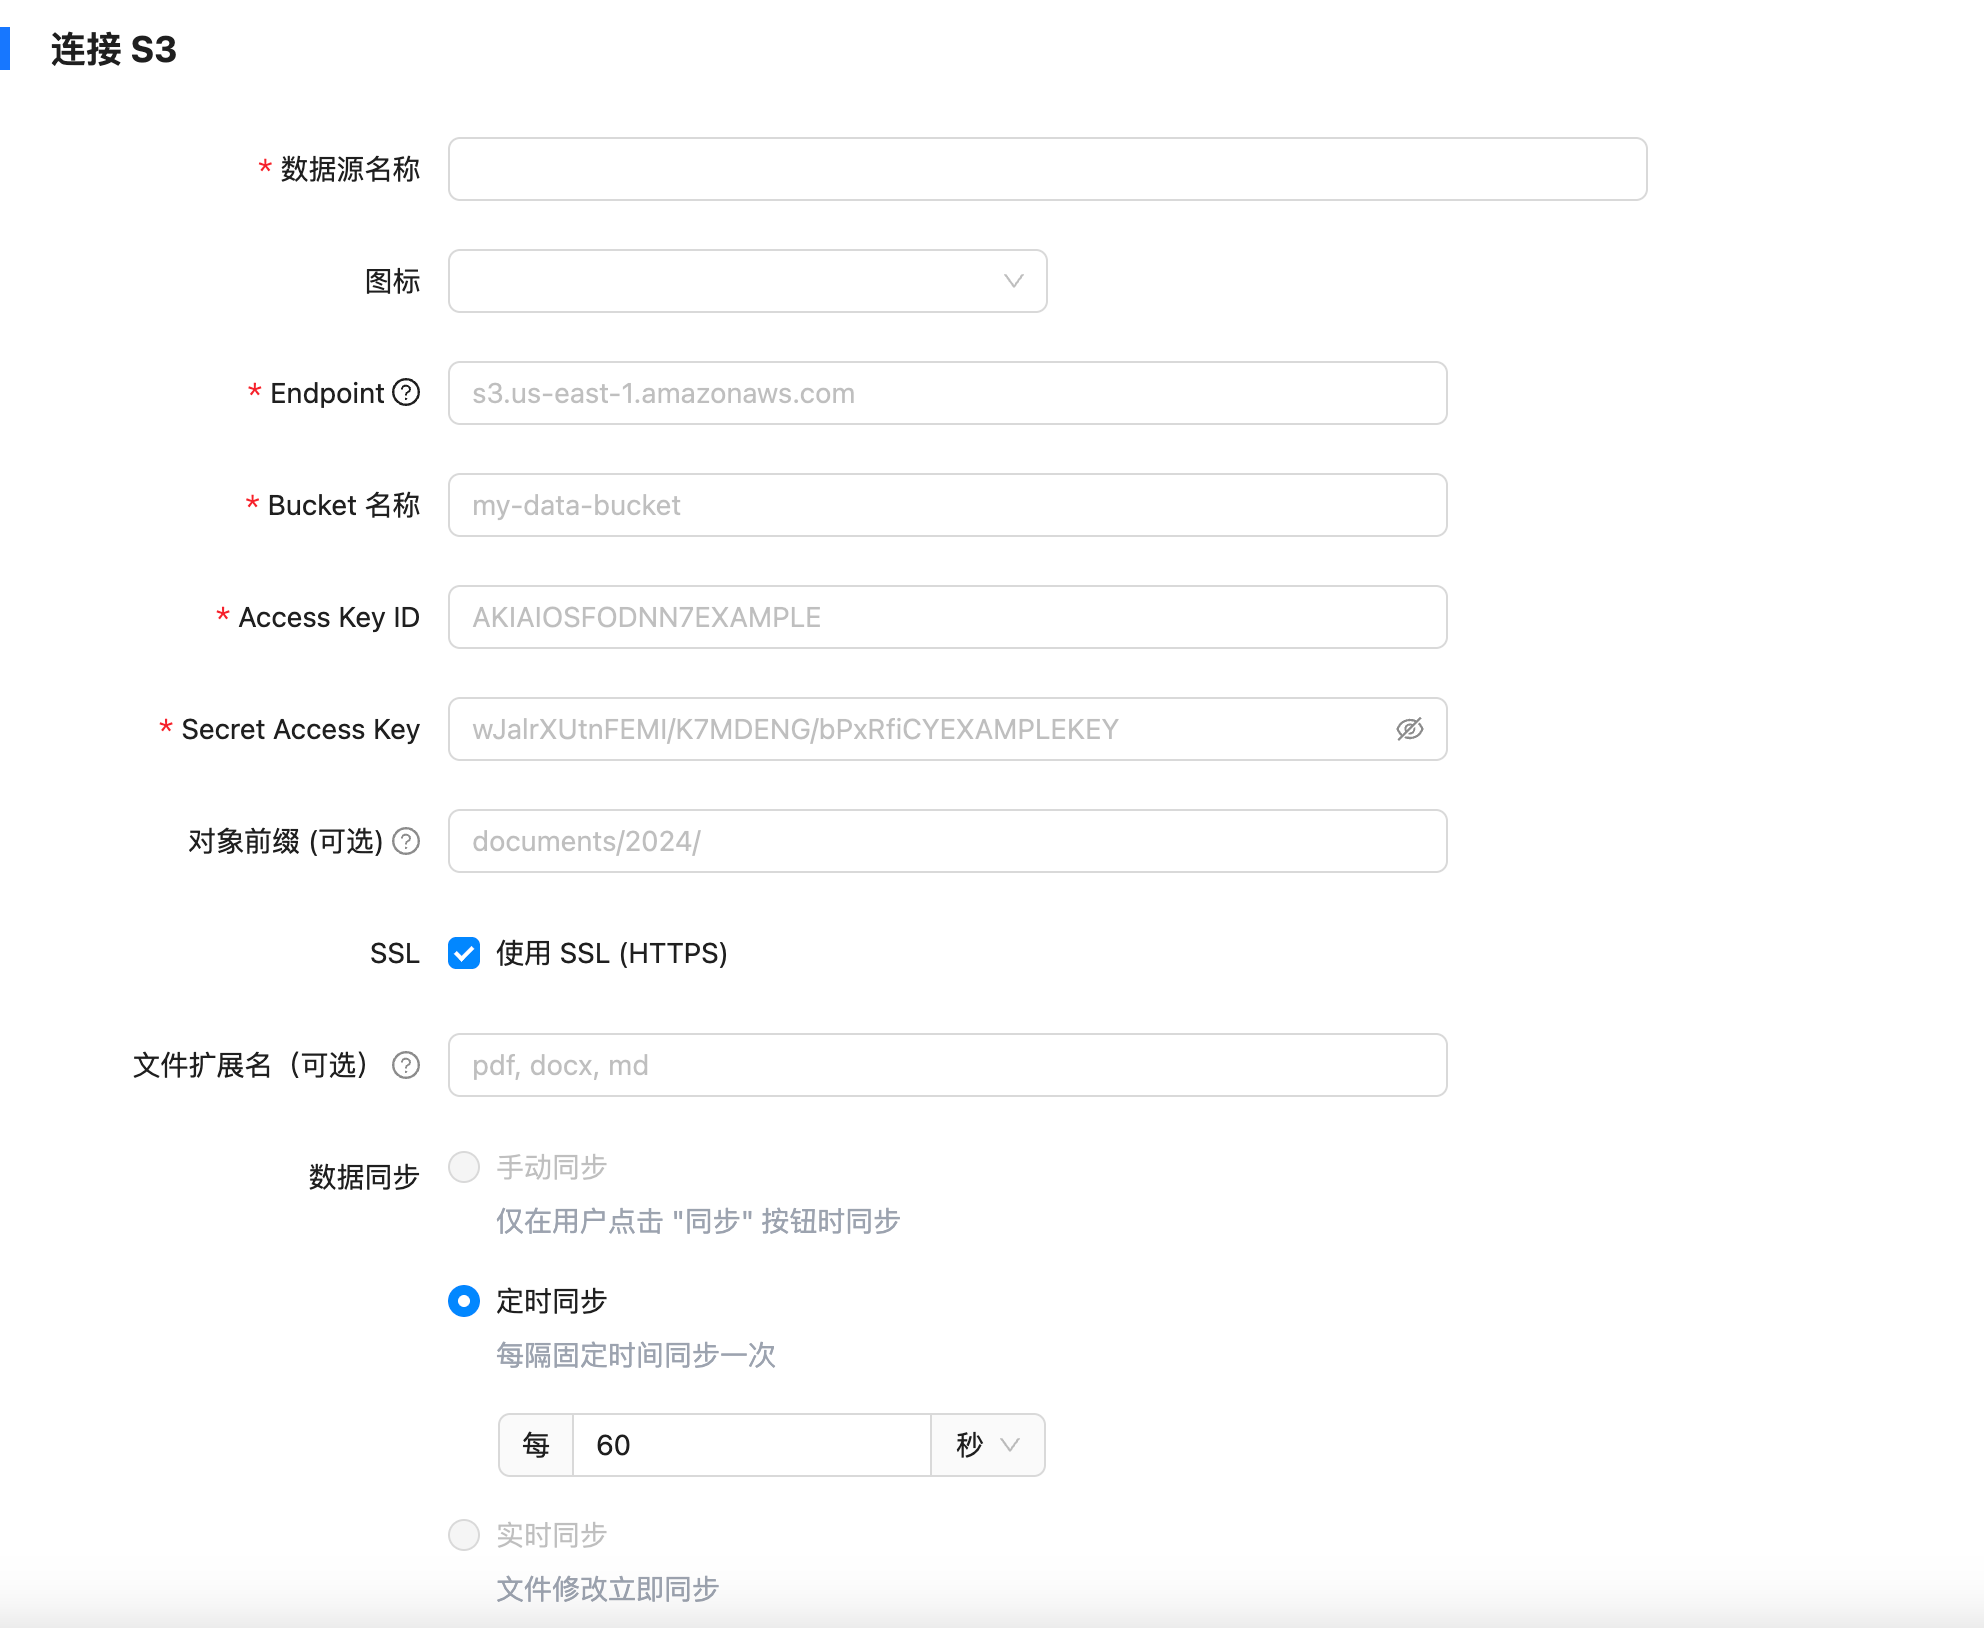Image resolution: width=1984 pixels, height=1628 pixels.
Task: Select the 定时同步 radio option
Action: point(464,1301)
